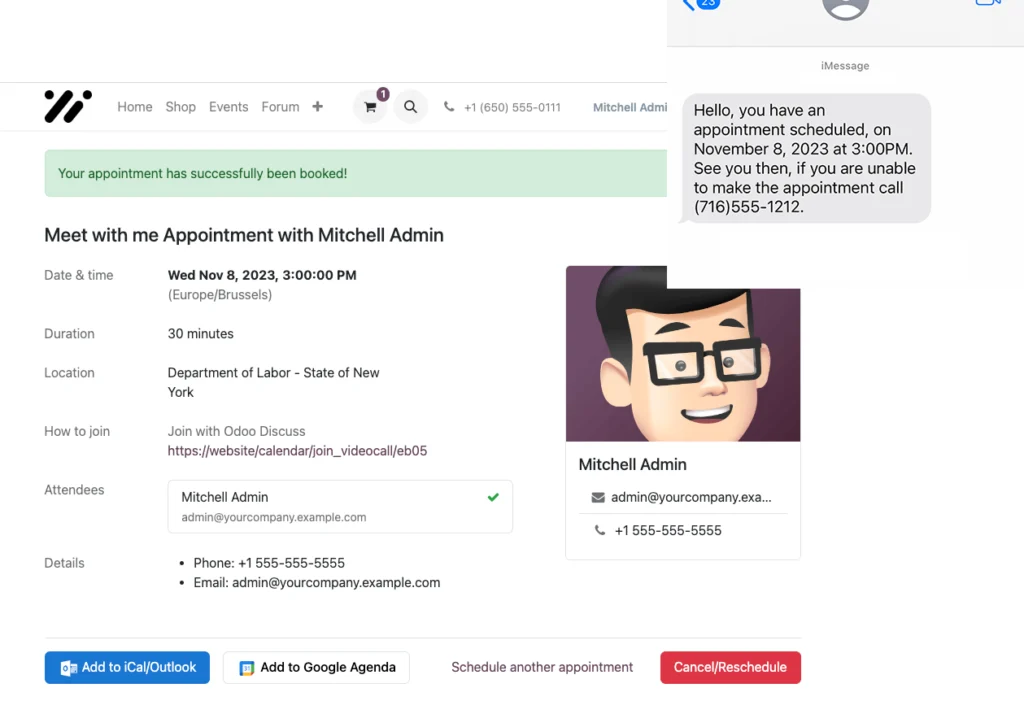Viewport: 1024px width, 727px height.
Task: Open the Home menu item
Action: pyautogui.click(x=135, y=107)
